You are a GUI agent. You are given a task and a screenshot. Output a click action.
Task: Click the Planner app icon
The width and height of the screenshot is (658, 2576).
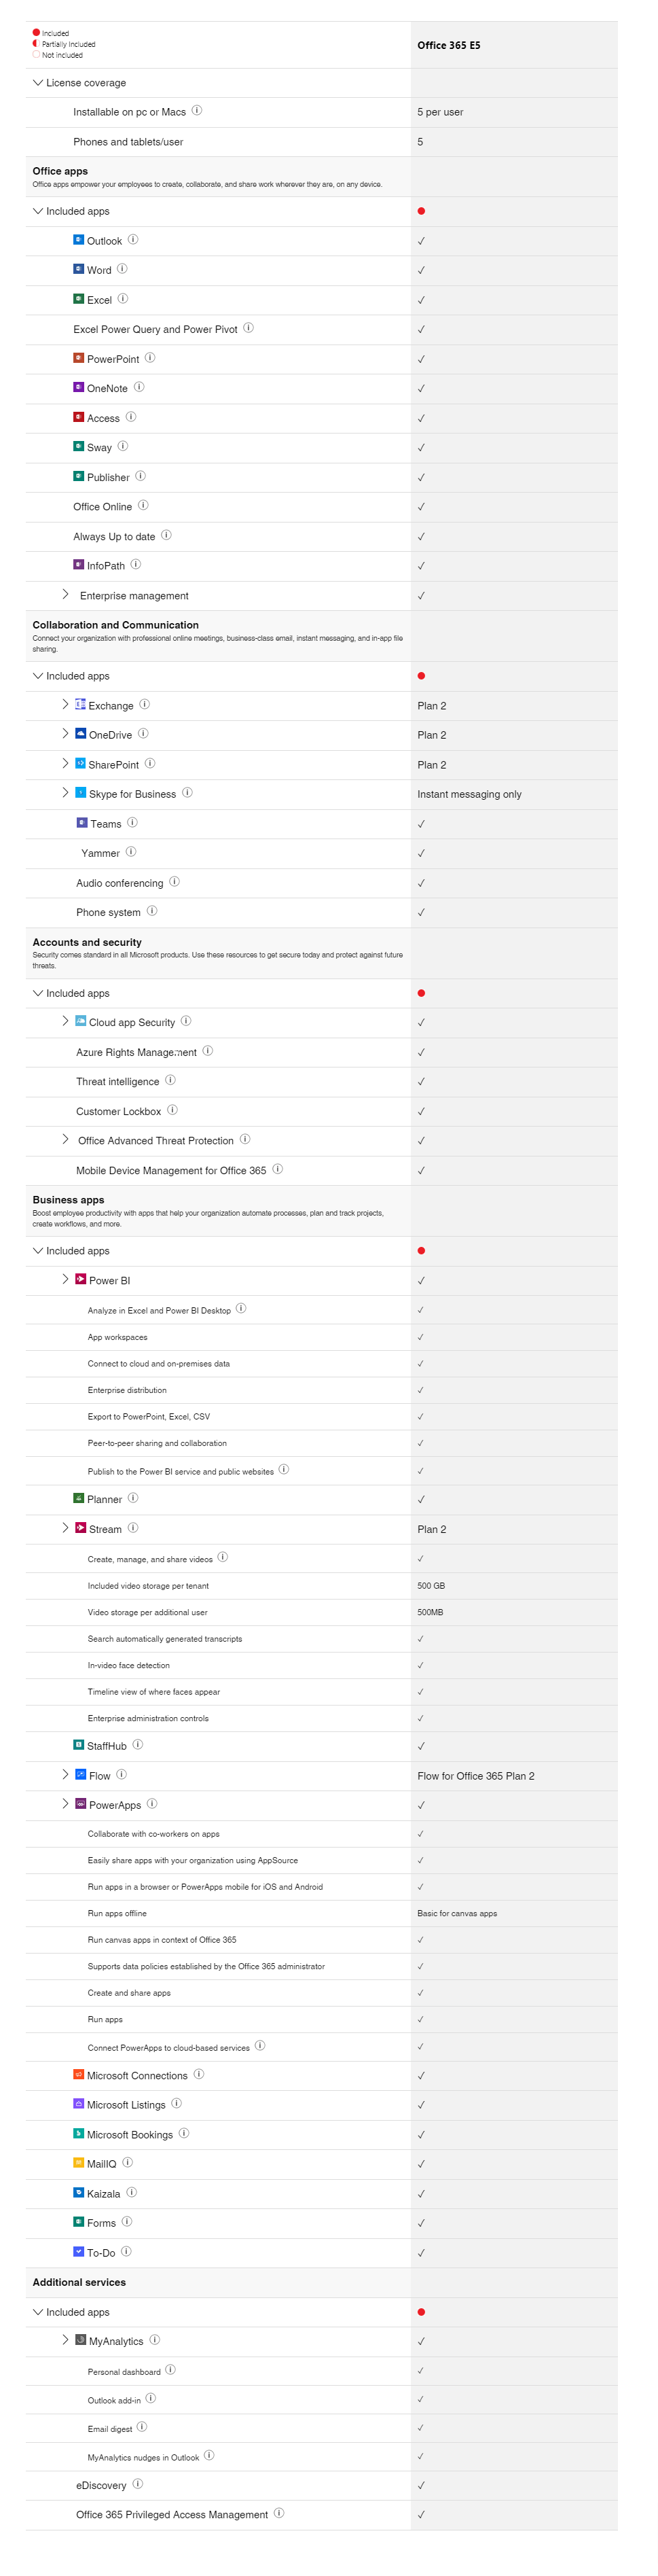pyautogui.click(x=78, y=1498)
